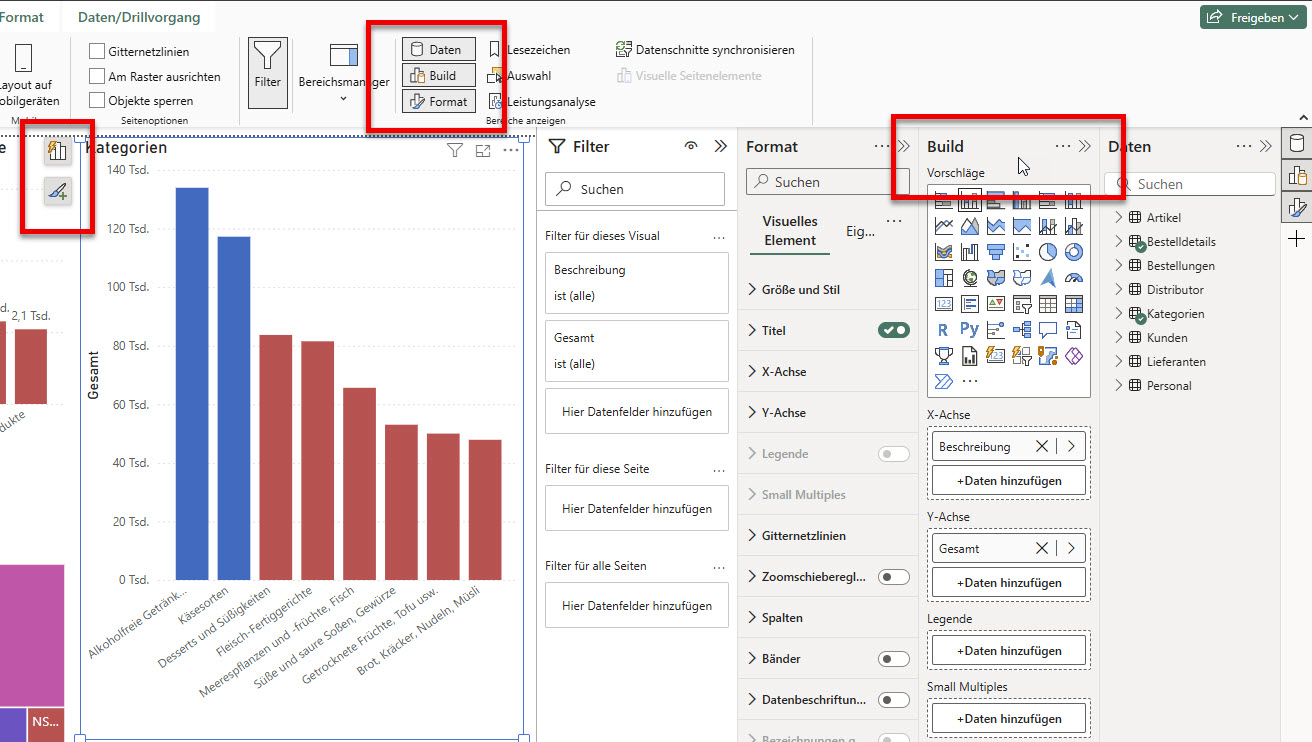Open focus mode on the Kategorien chart
This screenshot has height=742, width=1312.
[483, 150]
